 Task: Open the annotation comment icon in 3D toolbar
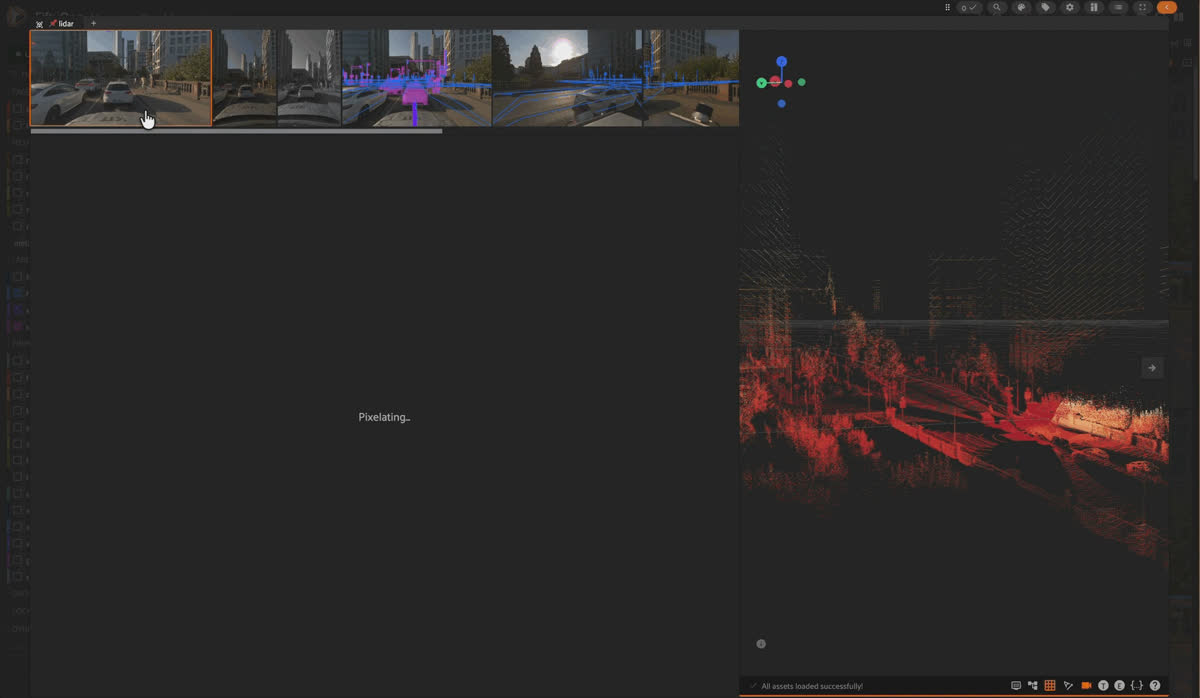pyautogui.click(x=1016, y=685)
